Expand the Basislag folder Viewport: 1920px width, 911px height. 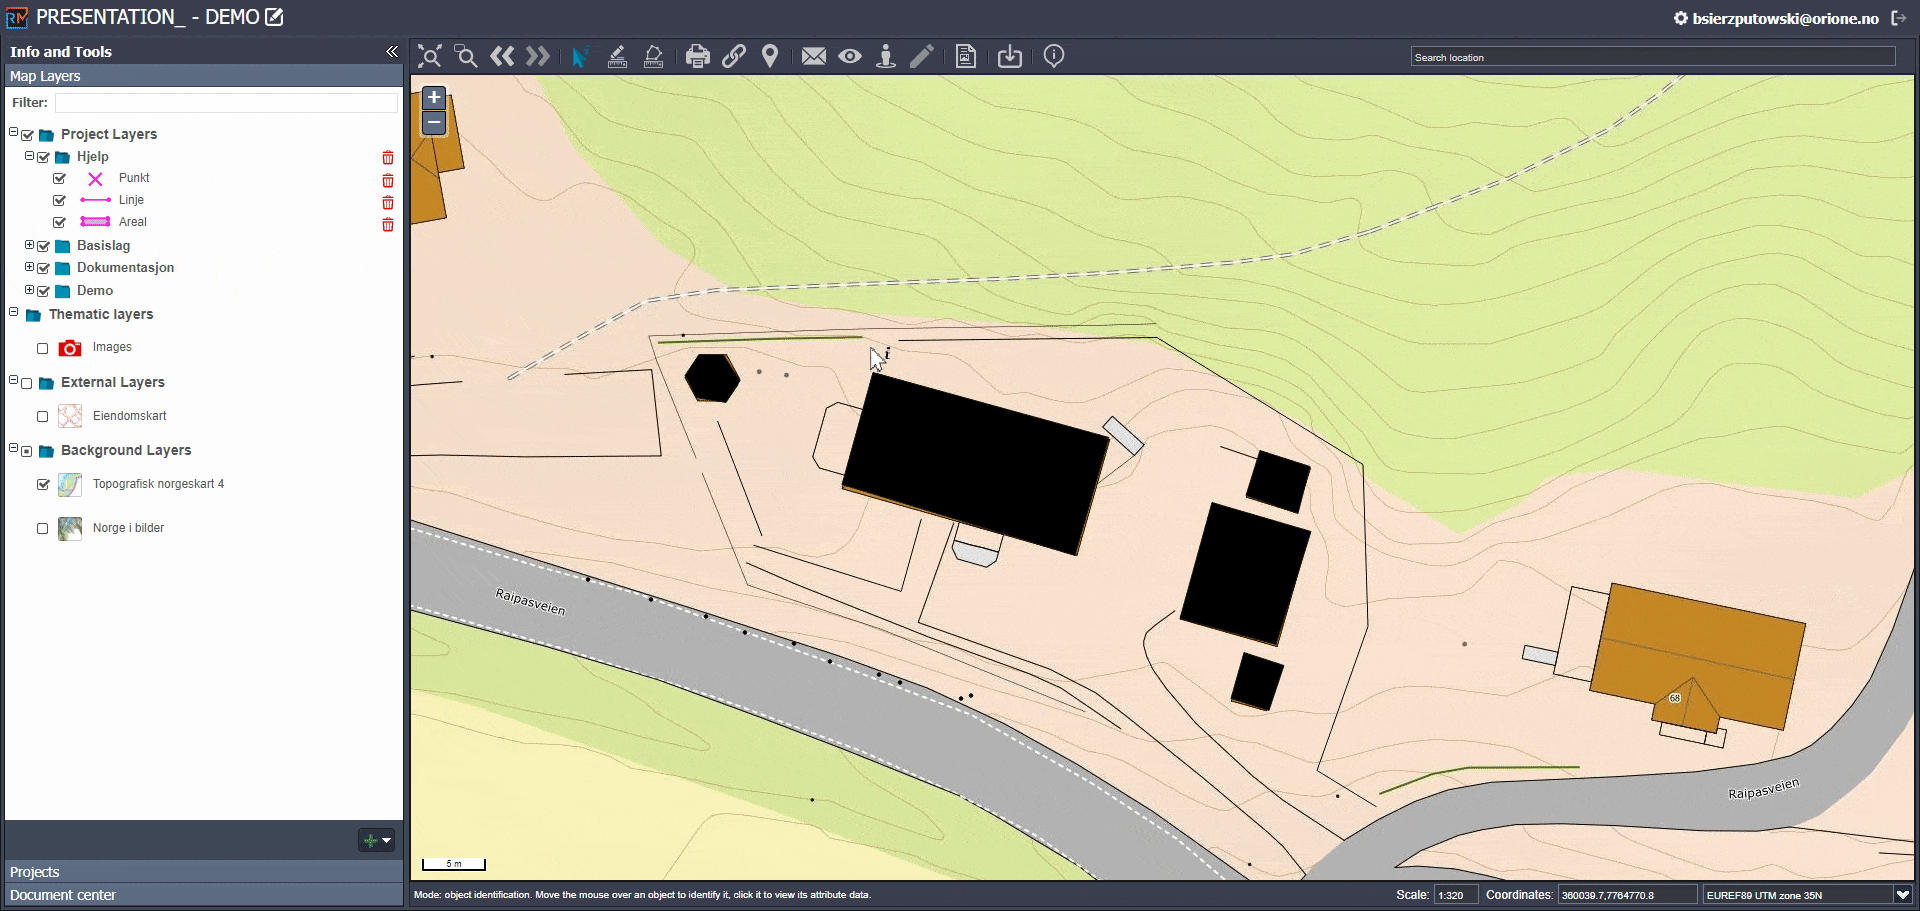[29, 244]
